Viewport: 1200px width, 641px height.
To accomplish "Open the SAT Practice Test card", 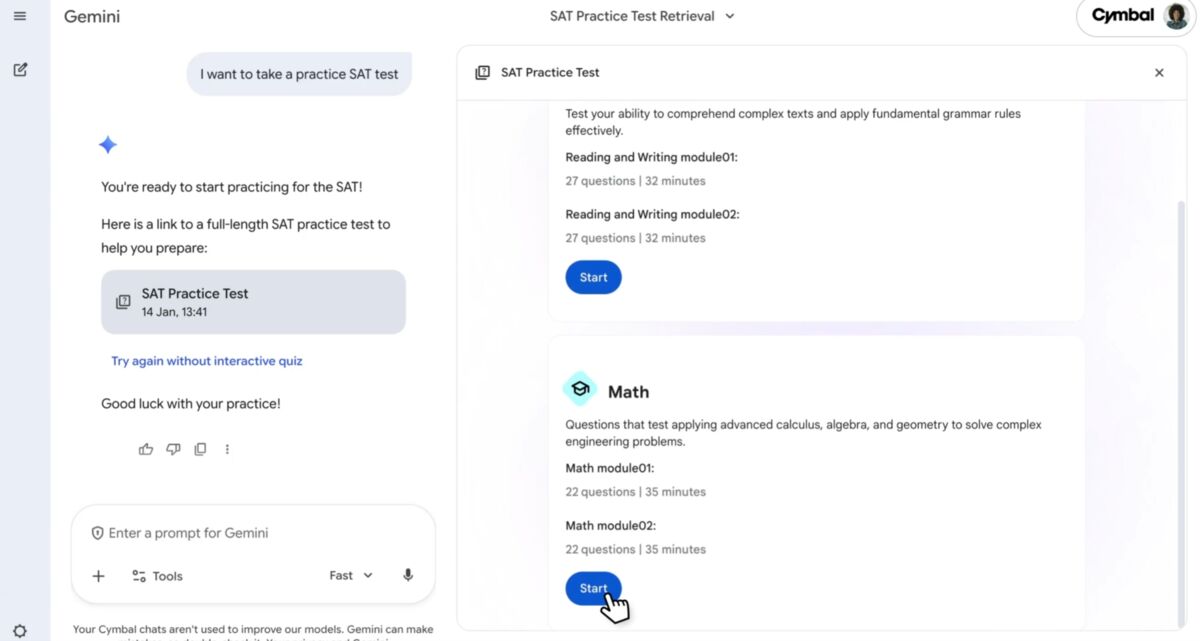I will (253, 301).
